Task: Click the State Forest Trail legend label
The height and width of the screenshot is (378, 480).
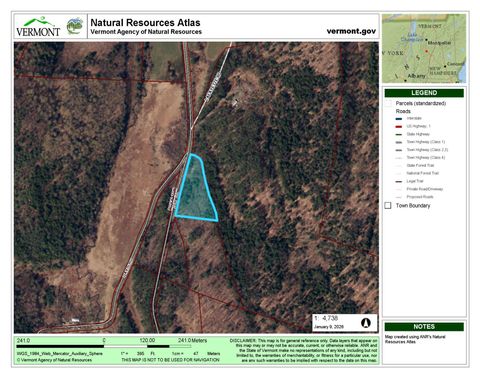Action: coord(420,166)
